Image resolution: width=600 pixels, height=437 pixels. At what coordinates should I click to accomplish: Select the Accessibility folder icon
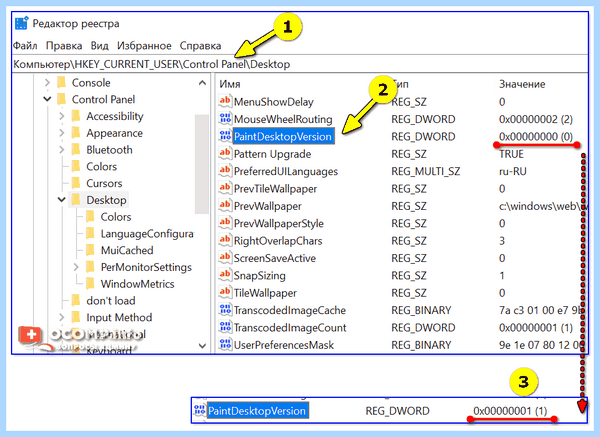(76, 116)
